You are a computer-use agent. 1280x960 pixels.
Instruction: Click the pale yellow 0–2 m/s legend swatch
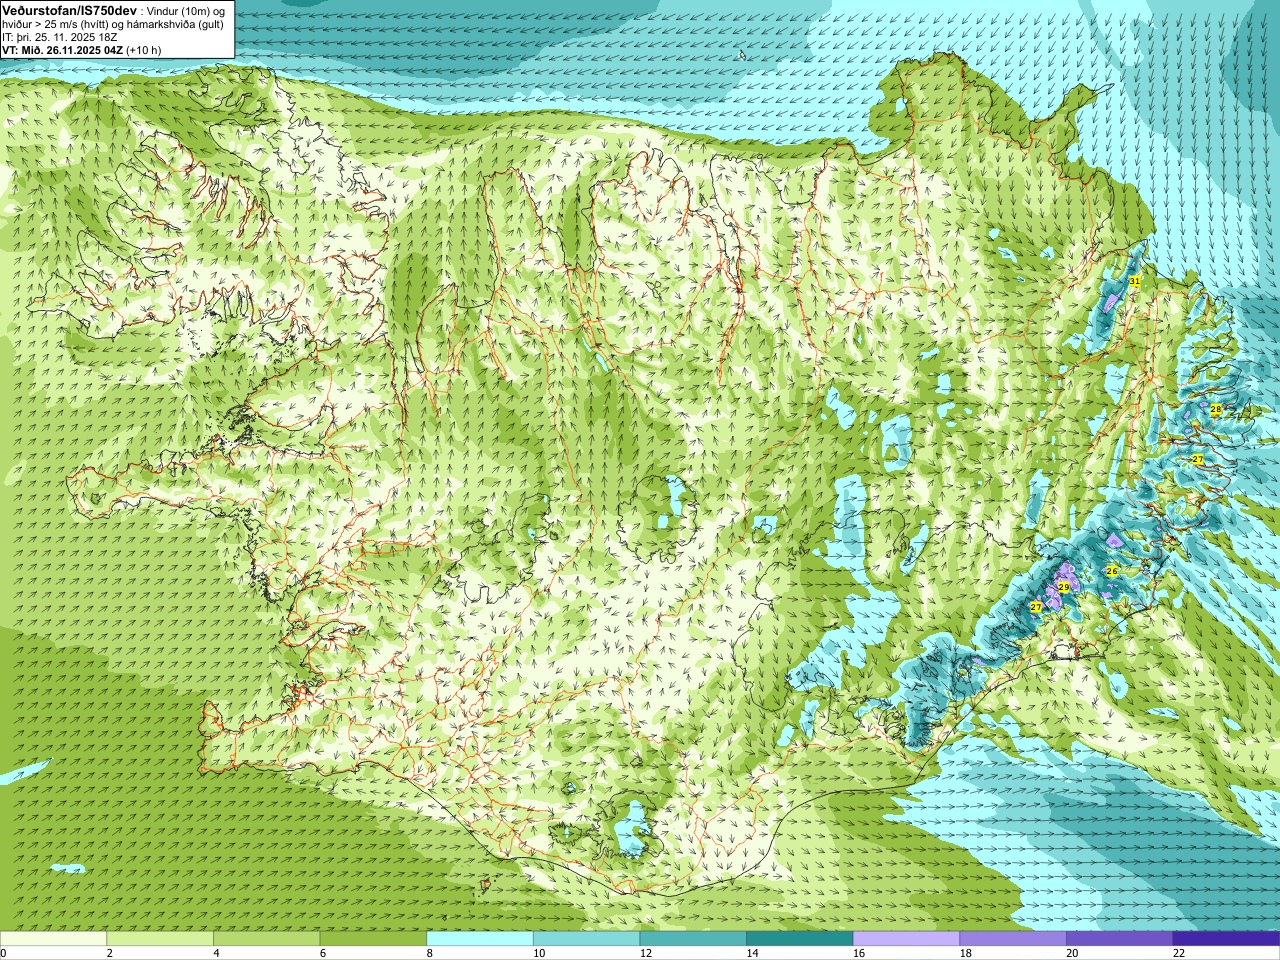(53, 939)
